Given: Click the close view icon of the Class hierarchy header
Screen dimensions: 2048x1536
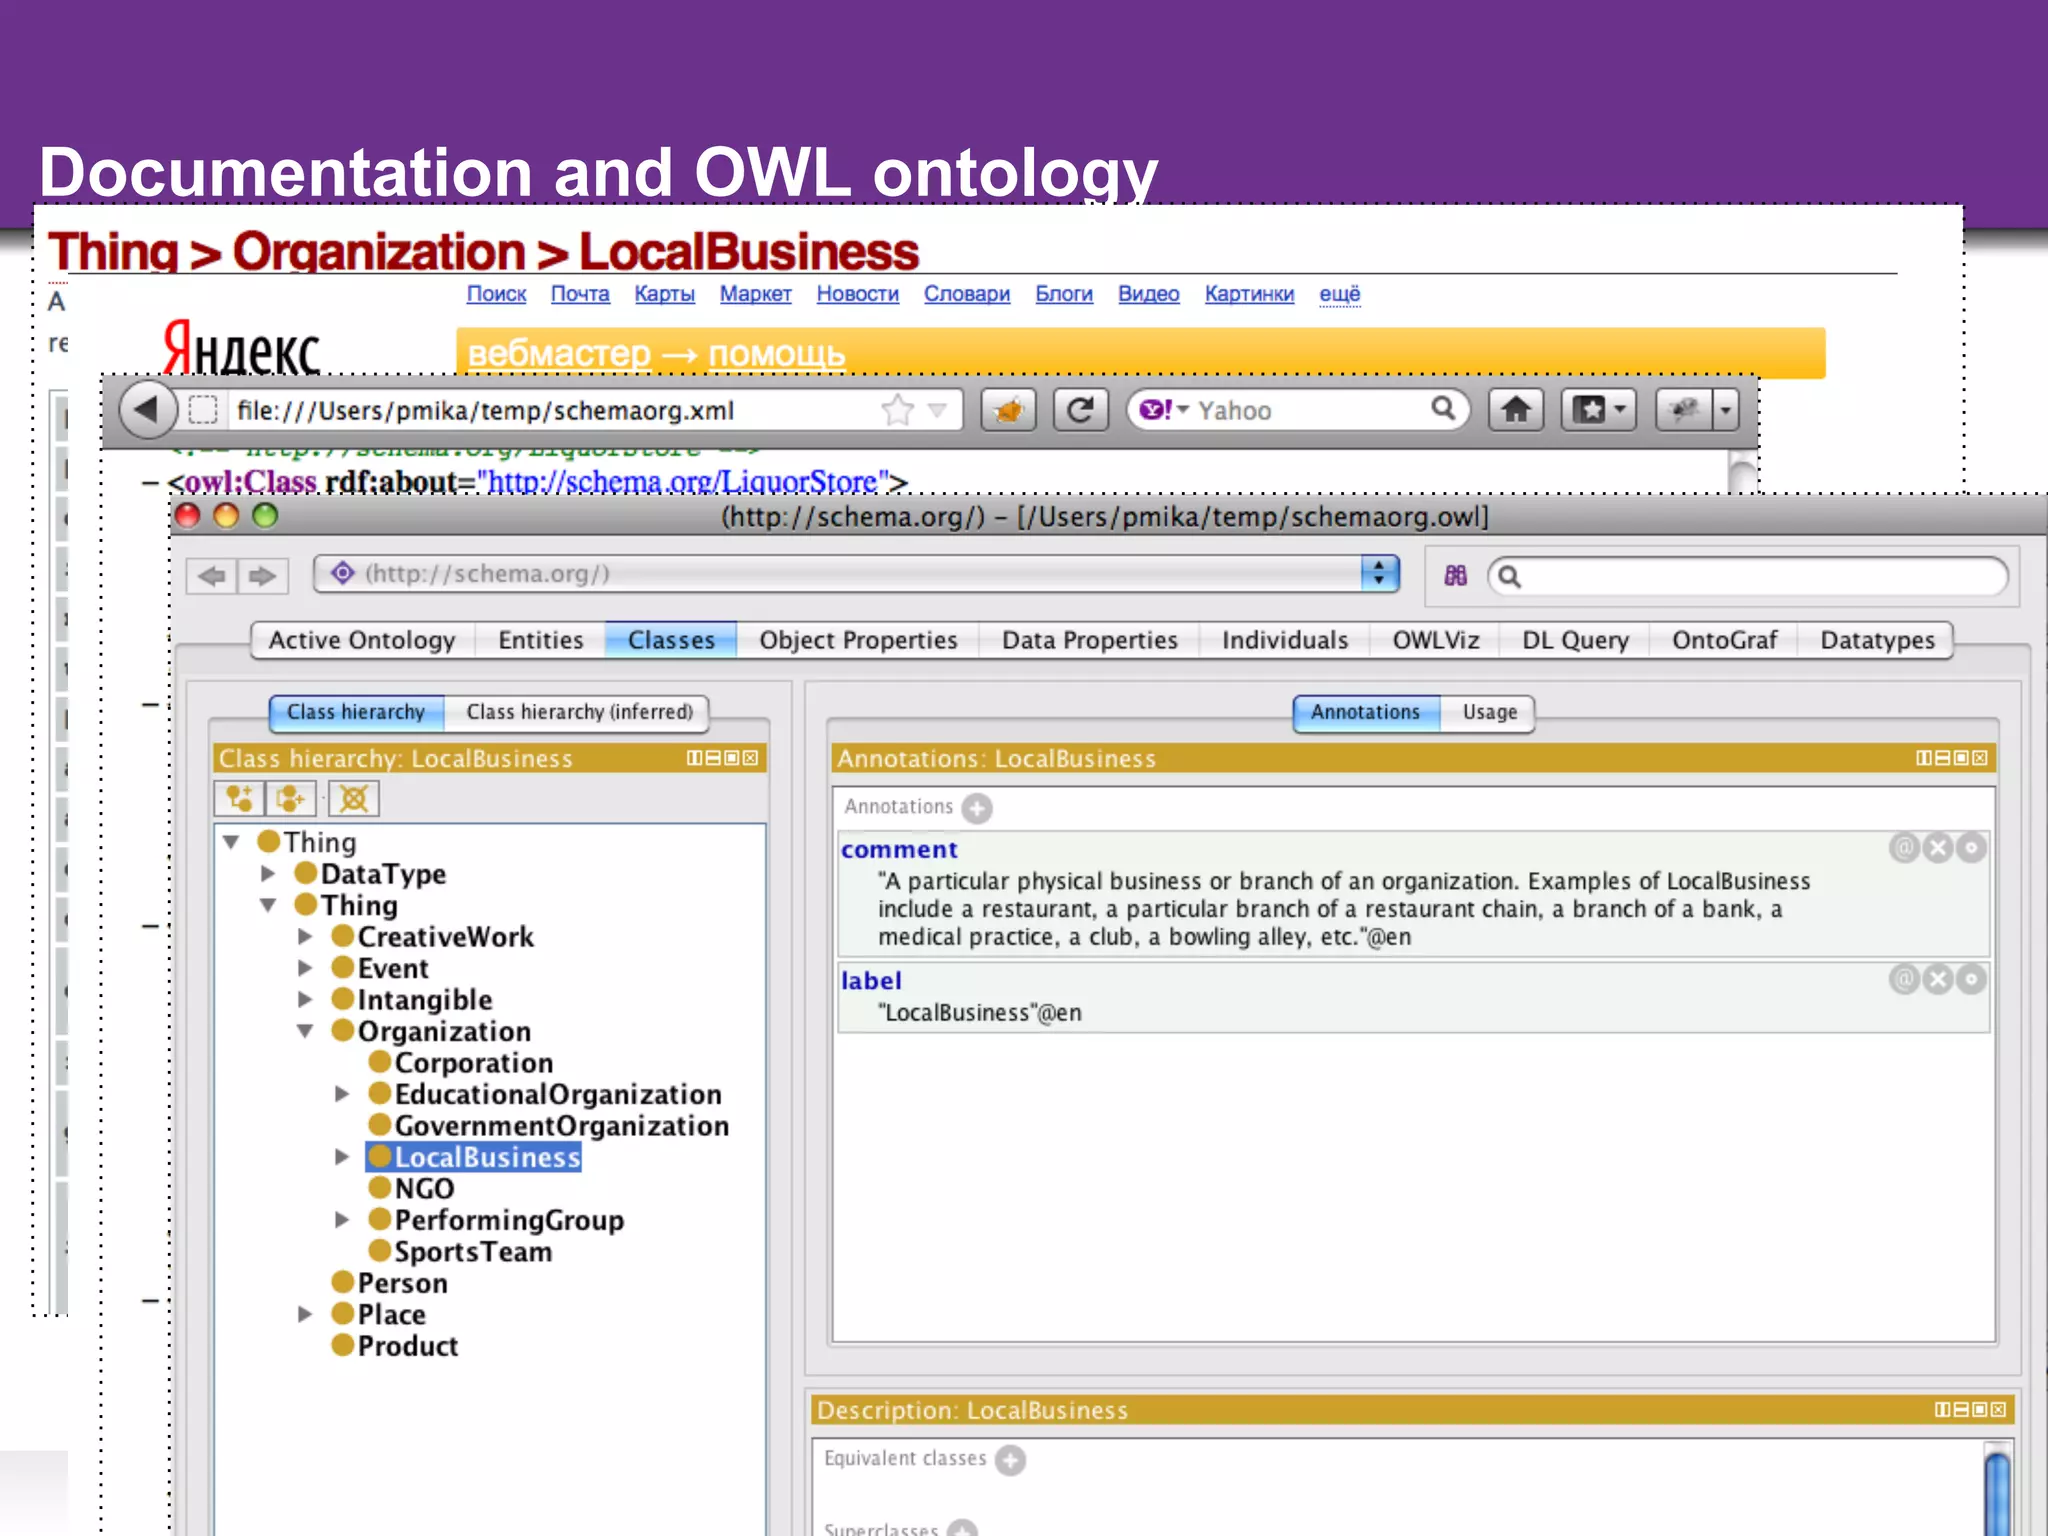Looking at the screenshot, I should tap(750, 758).
